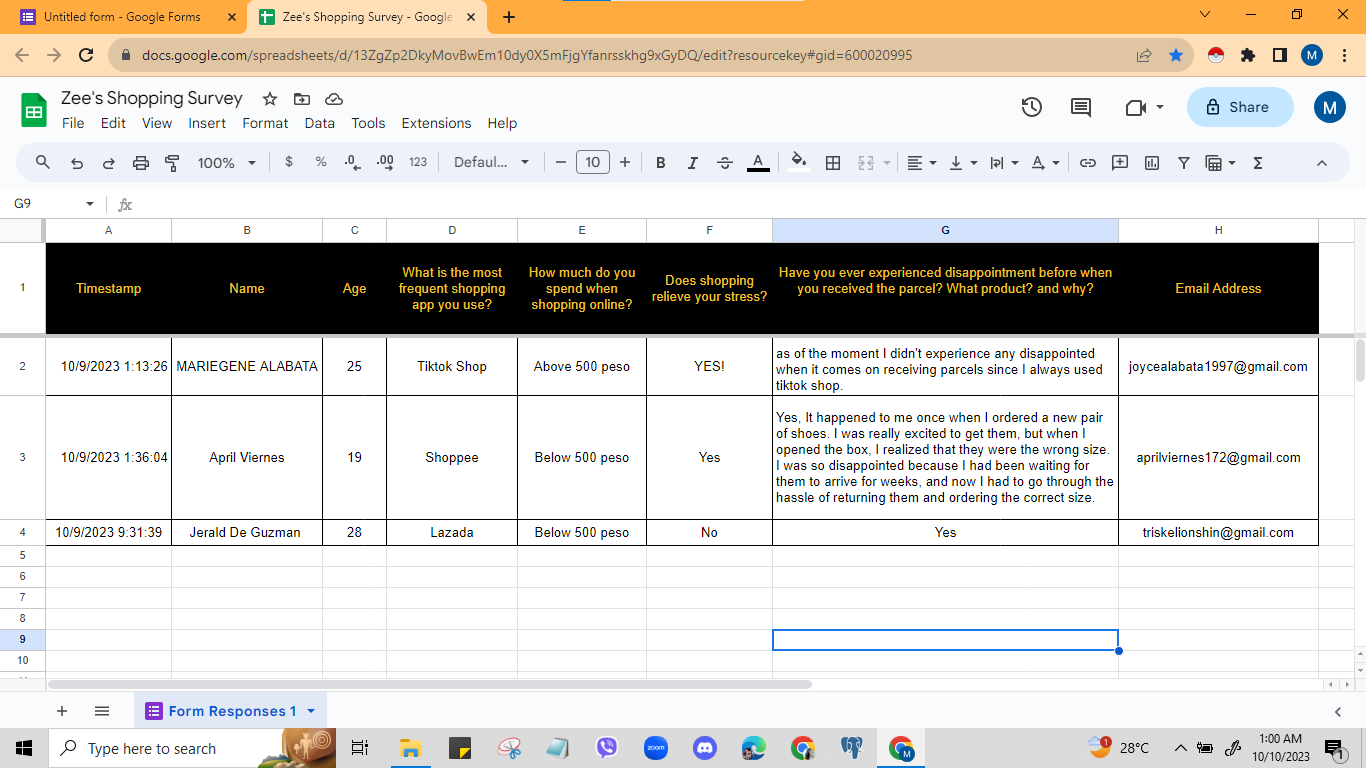
Task: Click the Paint format tool
Action: pyautogui.click(x=171, y=162)
